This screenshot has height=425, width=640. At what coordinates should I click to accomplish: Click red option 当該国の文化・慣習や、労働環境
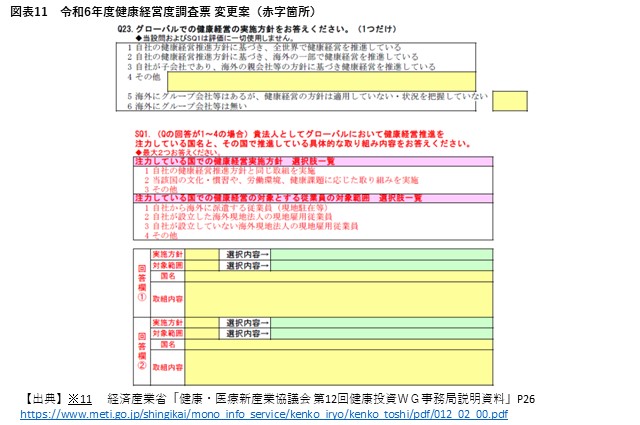coord(281,180)
